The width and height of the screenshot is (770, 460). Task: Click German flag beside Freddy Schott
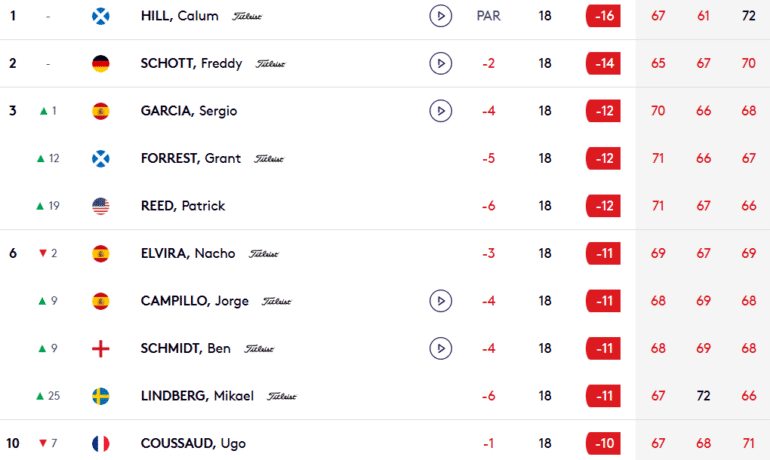pos(100,64)
